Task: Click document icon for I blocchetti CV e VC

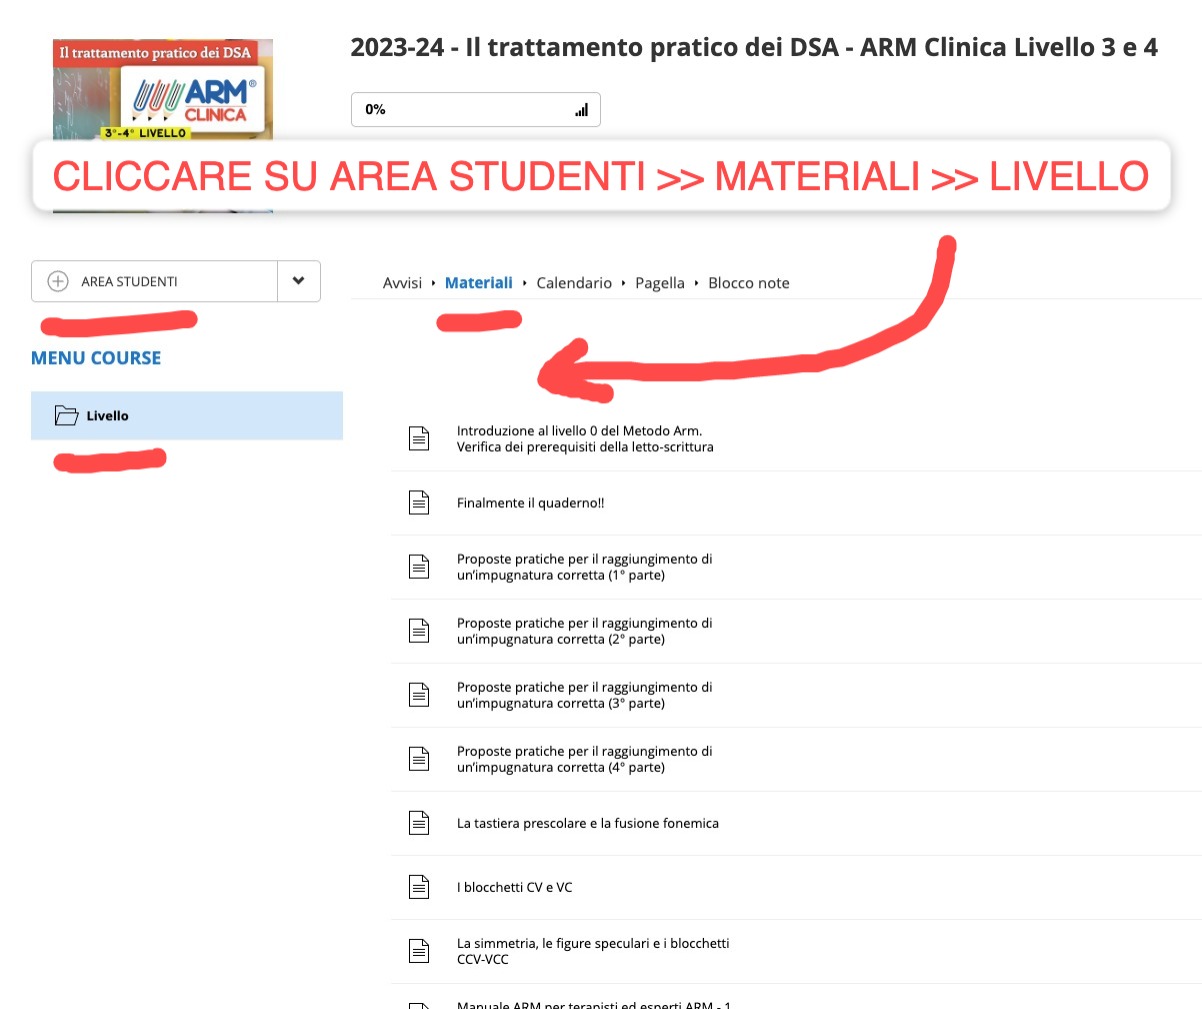Action: click(x=419, y=886)
